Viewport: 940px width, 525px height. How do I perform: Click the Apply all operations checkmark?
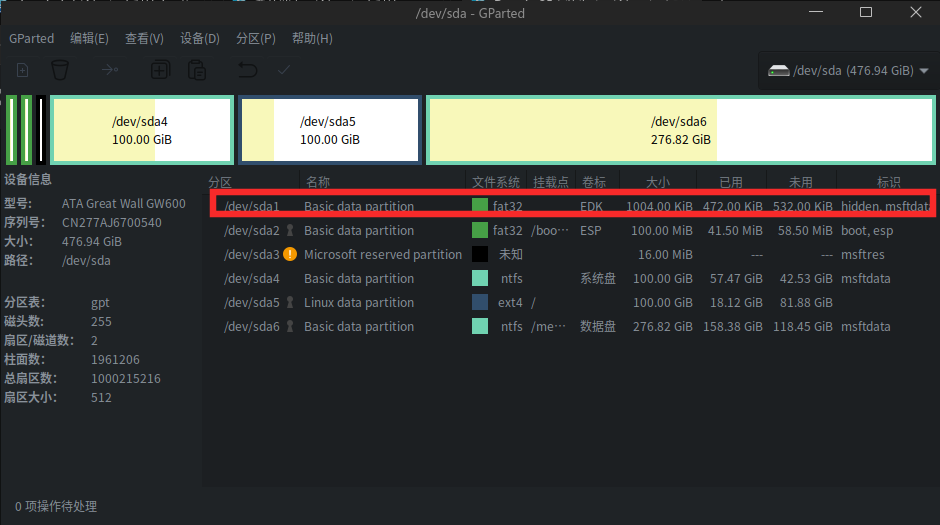tap(284, 71)
